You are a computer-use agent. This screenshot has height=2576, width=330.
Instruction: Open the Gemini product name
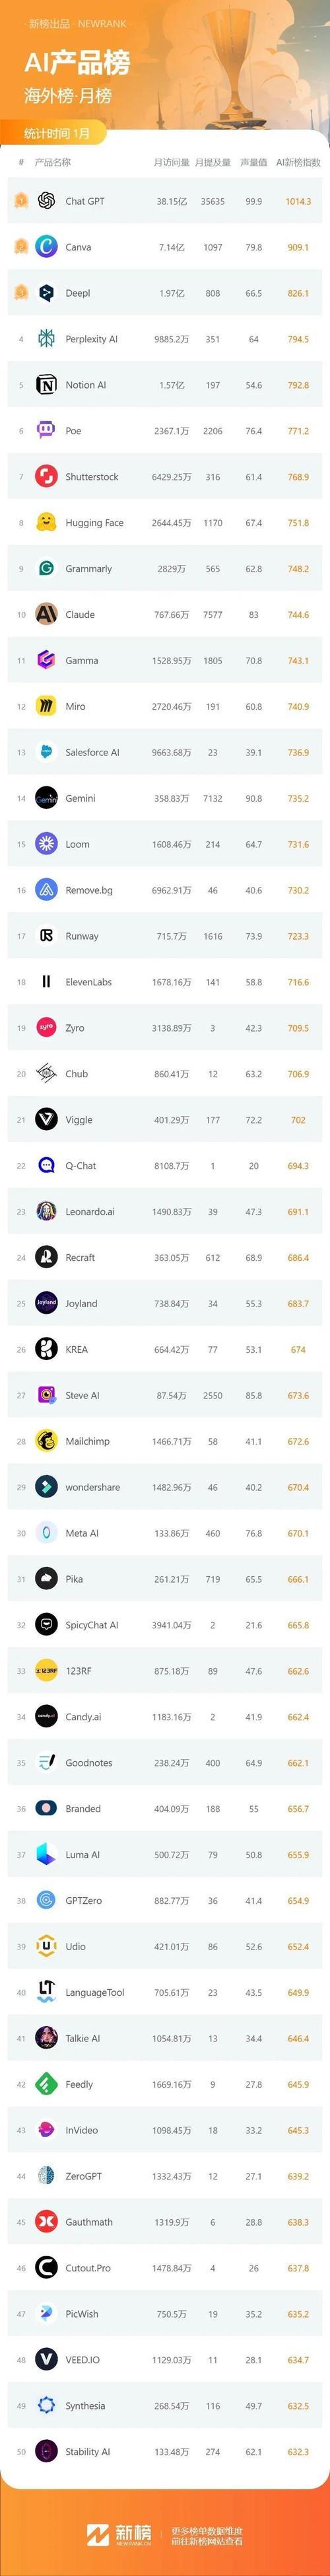(x=80, y=799)
